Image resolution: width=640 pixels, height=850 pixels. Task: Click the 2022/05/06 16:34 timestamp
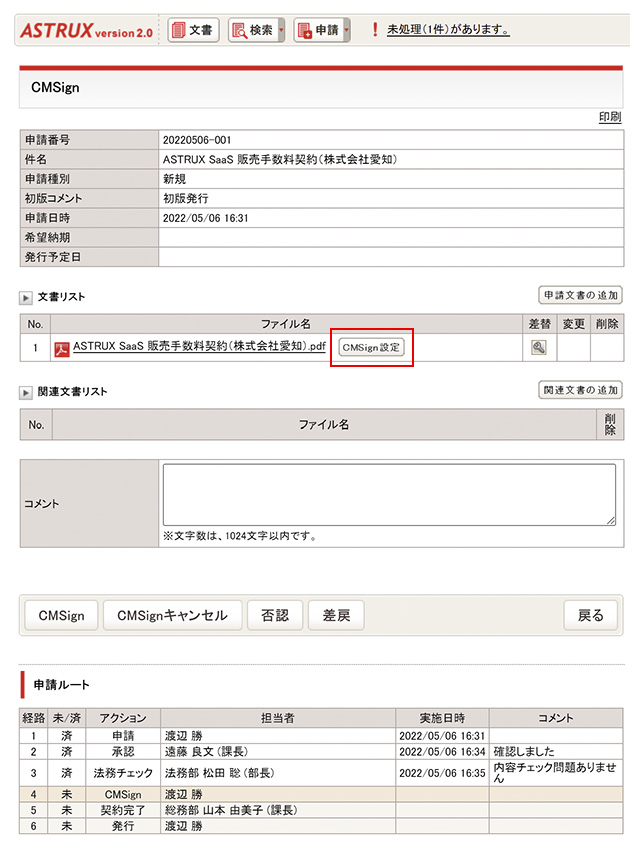pyautogui.click(x=442, y=751)
